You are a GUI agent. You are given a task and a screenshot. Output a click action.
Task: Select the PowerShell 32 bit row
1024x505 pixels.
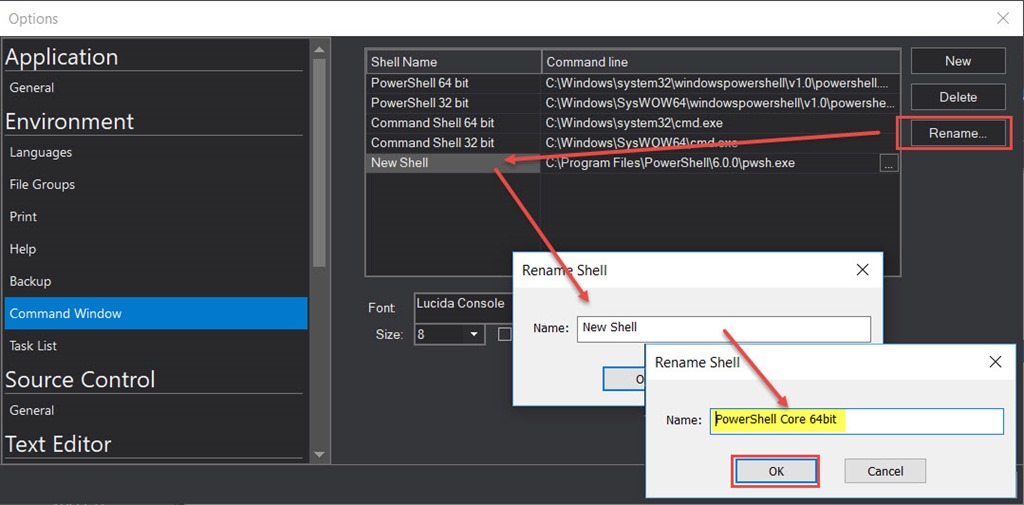632,103
